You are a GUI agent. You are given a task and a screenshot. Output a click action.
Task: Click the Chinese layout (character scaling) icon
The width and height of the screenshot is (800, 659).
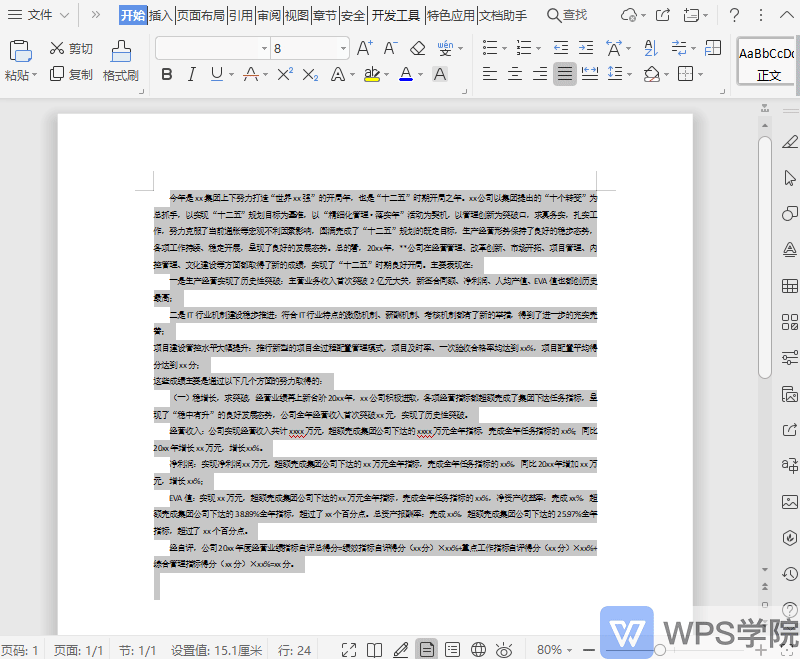coord(614,48)
